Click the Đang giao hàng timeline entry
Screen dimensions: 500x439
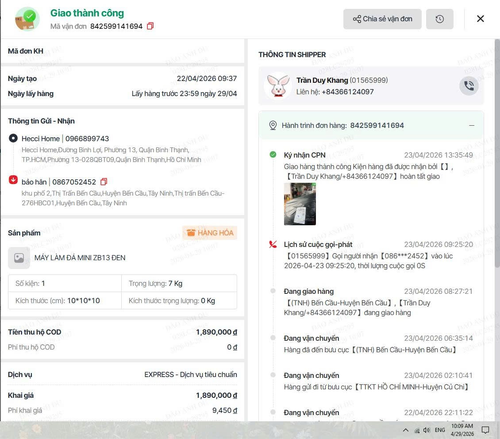coord(378,302)
